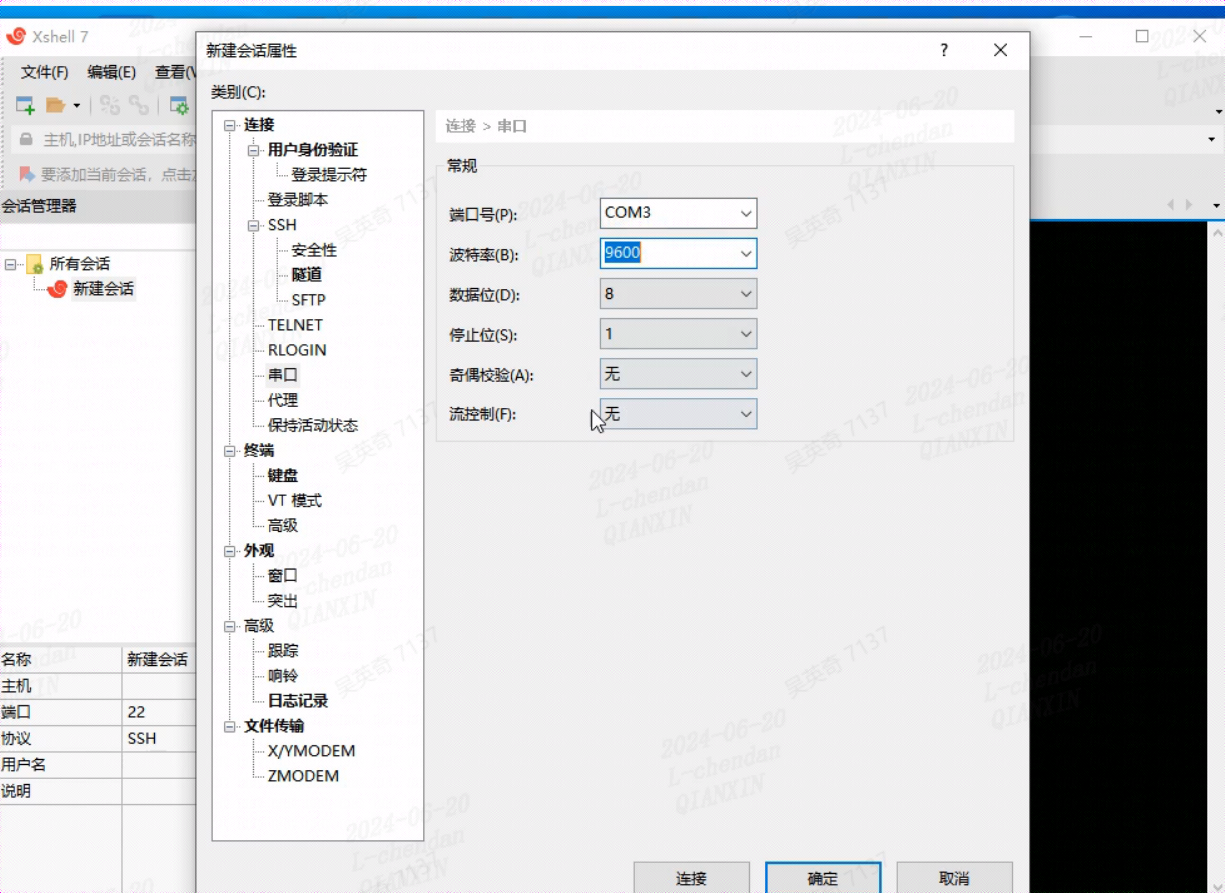Select 突出 under 外观
This screenshot has height=893, width=1225.
(x=283, y=601)
